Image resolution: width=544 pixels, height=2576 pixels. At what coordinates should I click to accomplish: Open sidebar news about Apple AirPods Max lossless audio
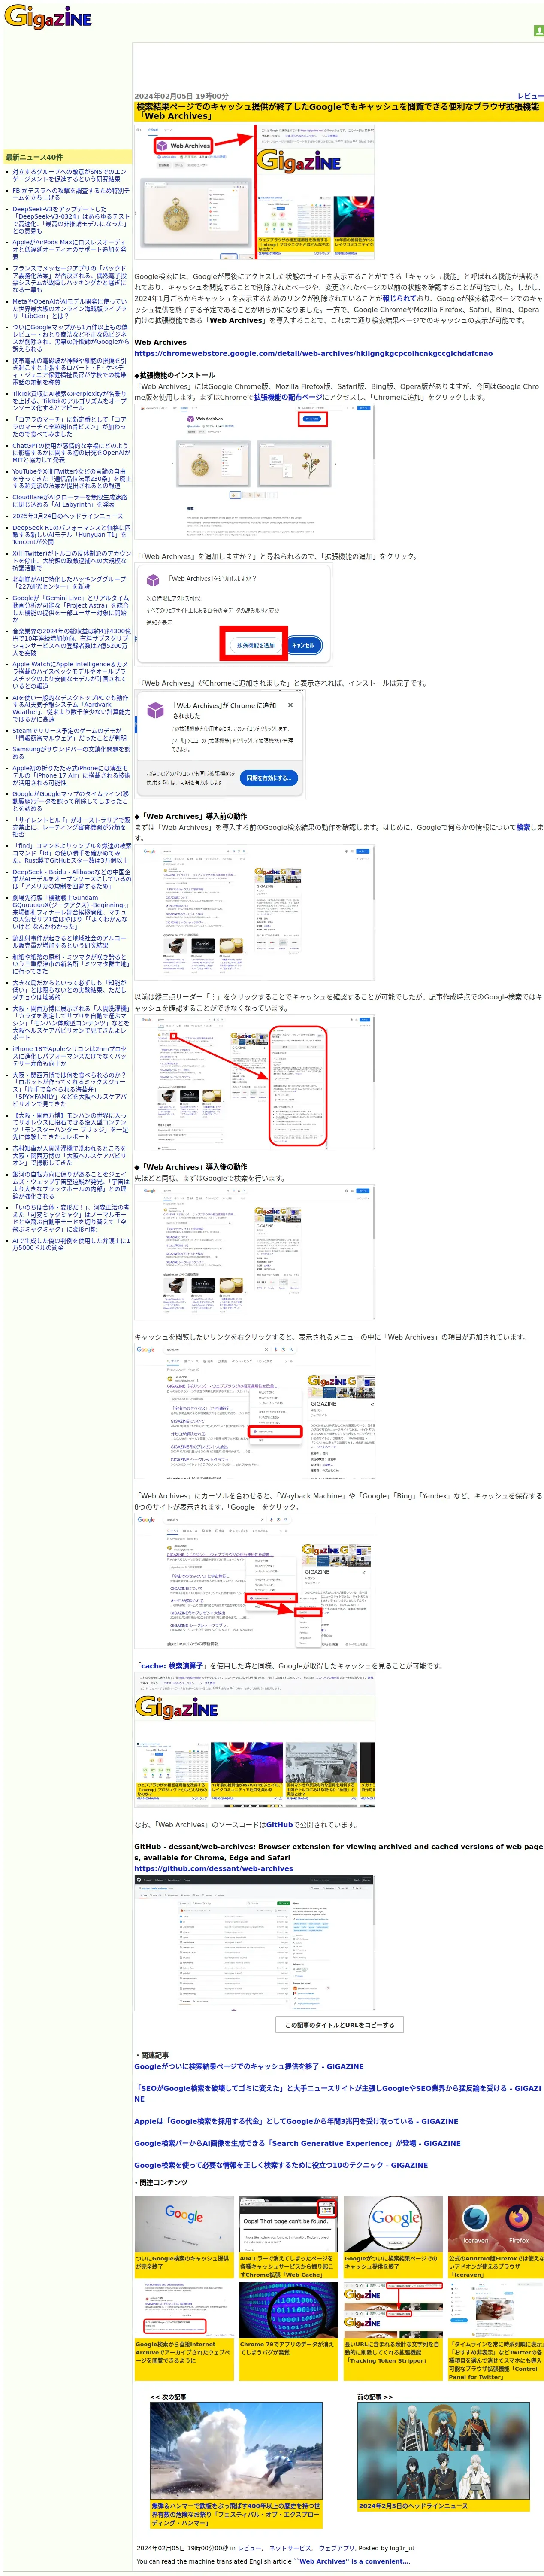point(69,249)
